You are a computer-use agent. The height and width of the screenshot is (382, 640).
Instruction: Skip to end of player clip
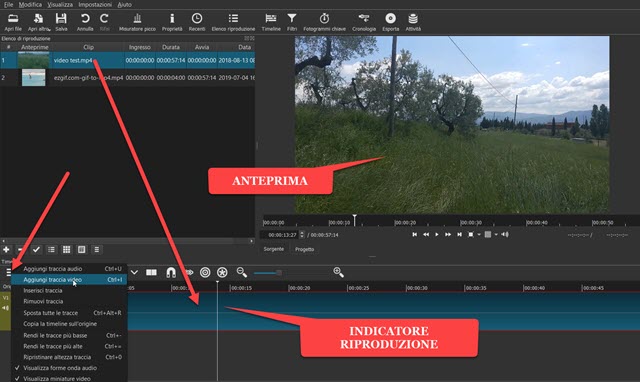click(459, 234)
